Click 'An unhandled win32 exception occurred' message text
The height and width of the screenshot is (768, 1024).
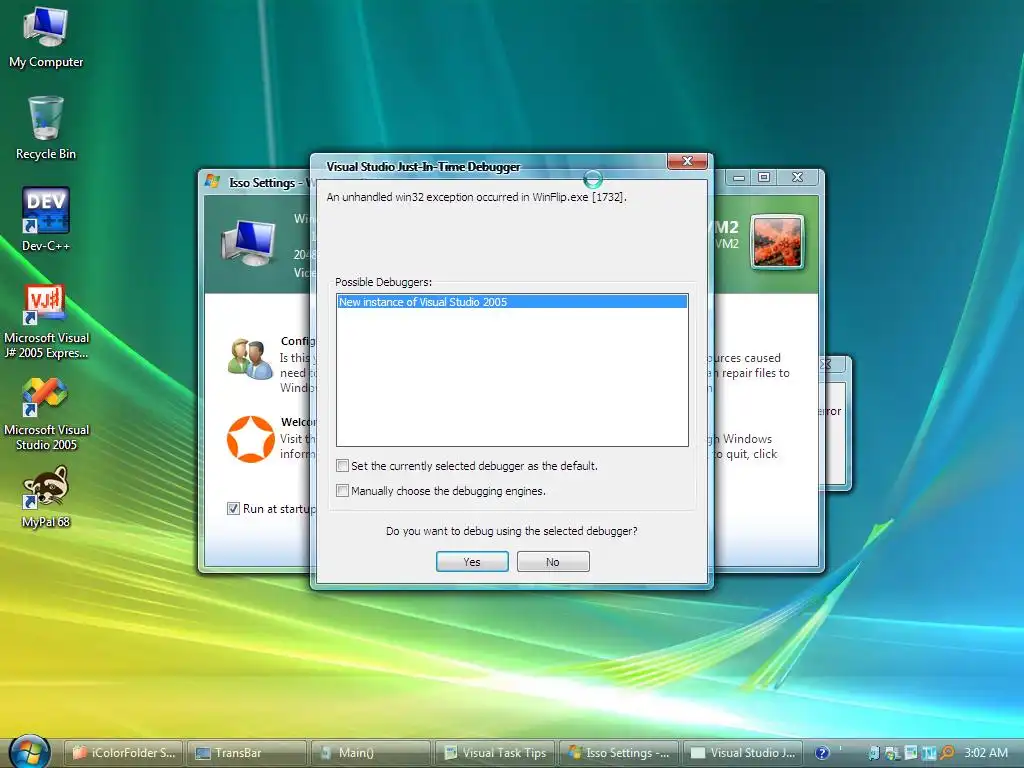(476, 197)
